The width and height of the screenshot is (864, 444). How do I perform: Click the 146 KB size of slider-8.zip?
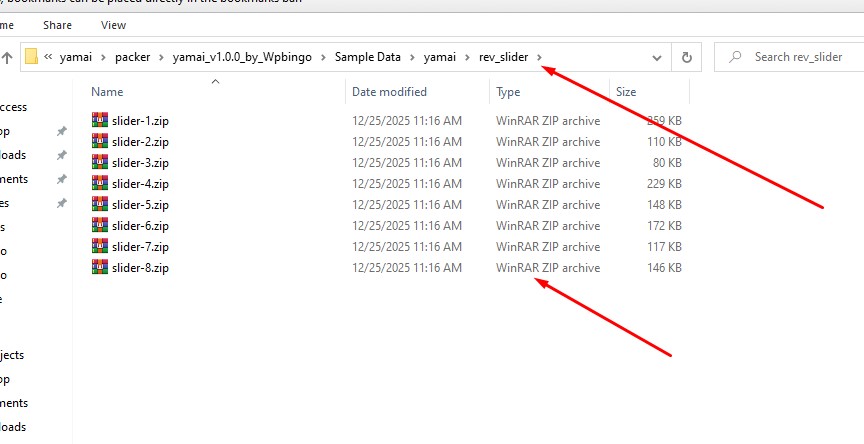[665, 268]
